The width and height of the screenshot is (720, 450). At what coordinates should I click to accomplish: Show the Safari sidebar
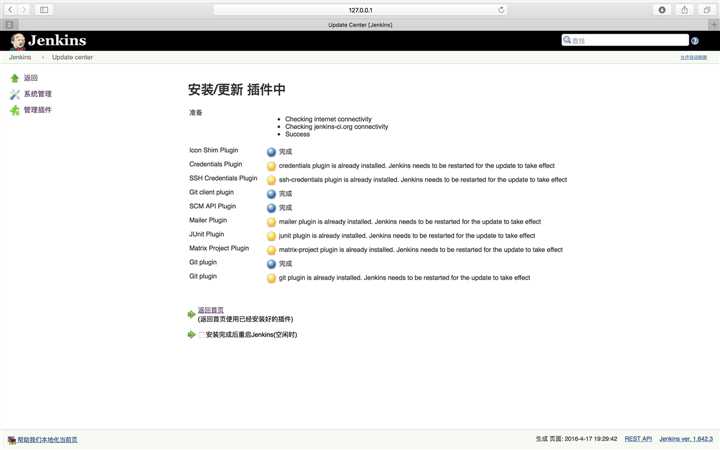(44, 10)
